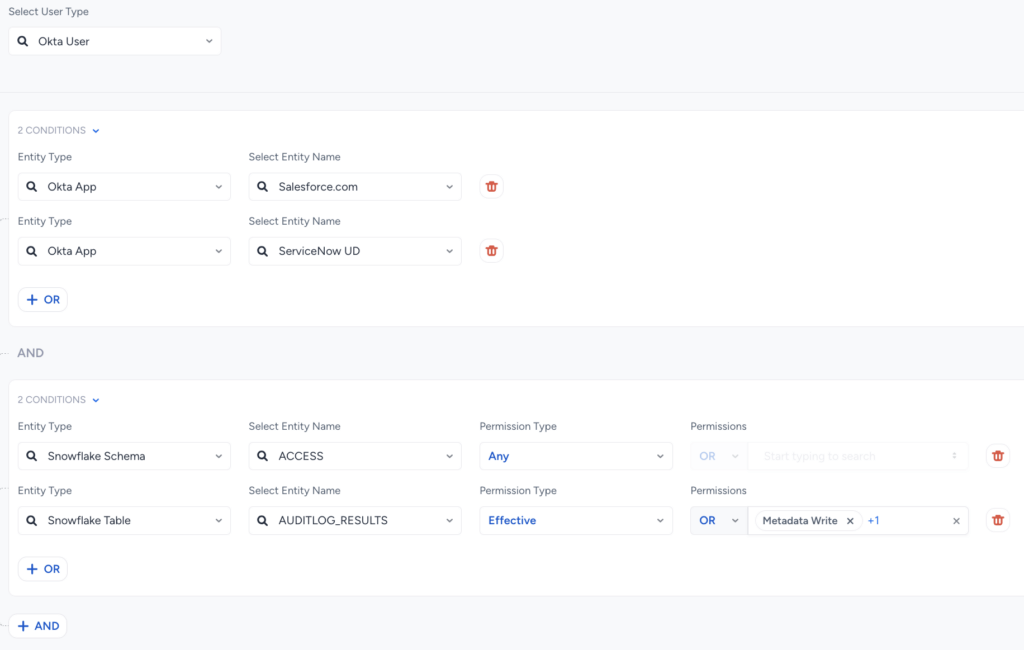1024x650 pixels.
Task: Remove the AUDITLOG_RESULTS table condition
Action: 997,520
